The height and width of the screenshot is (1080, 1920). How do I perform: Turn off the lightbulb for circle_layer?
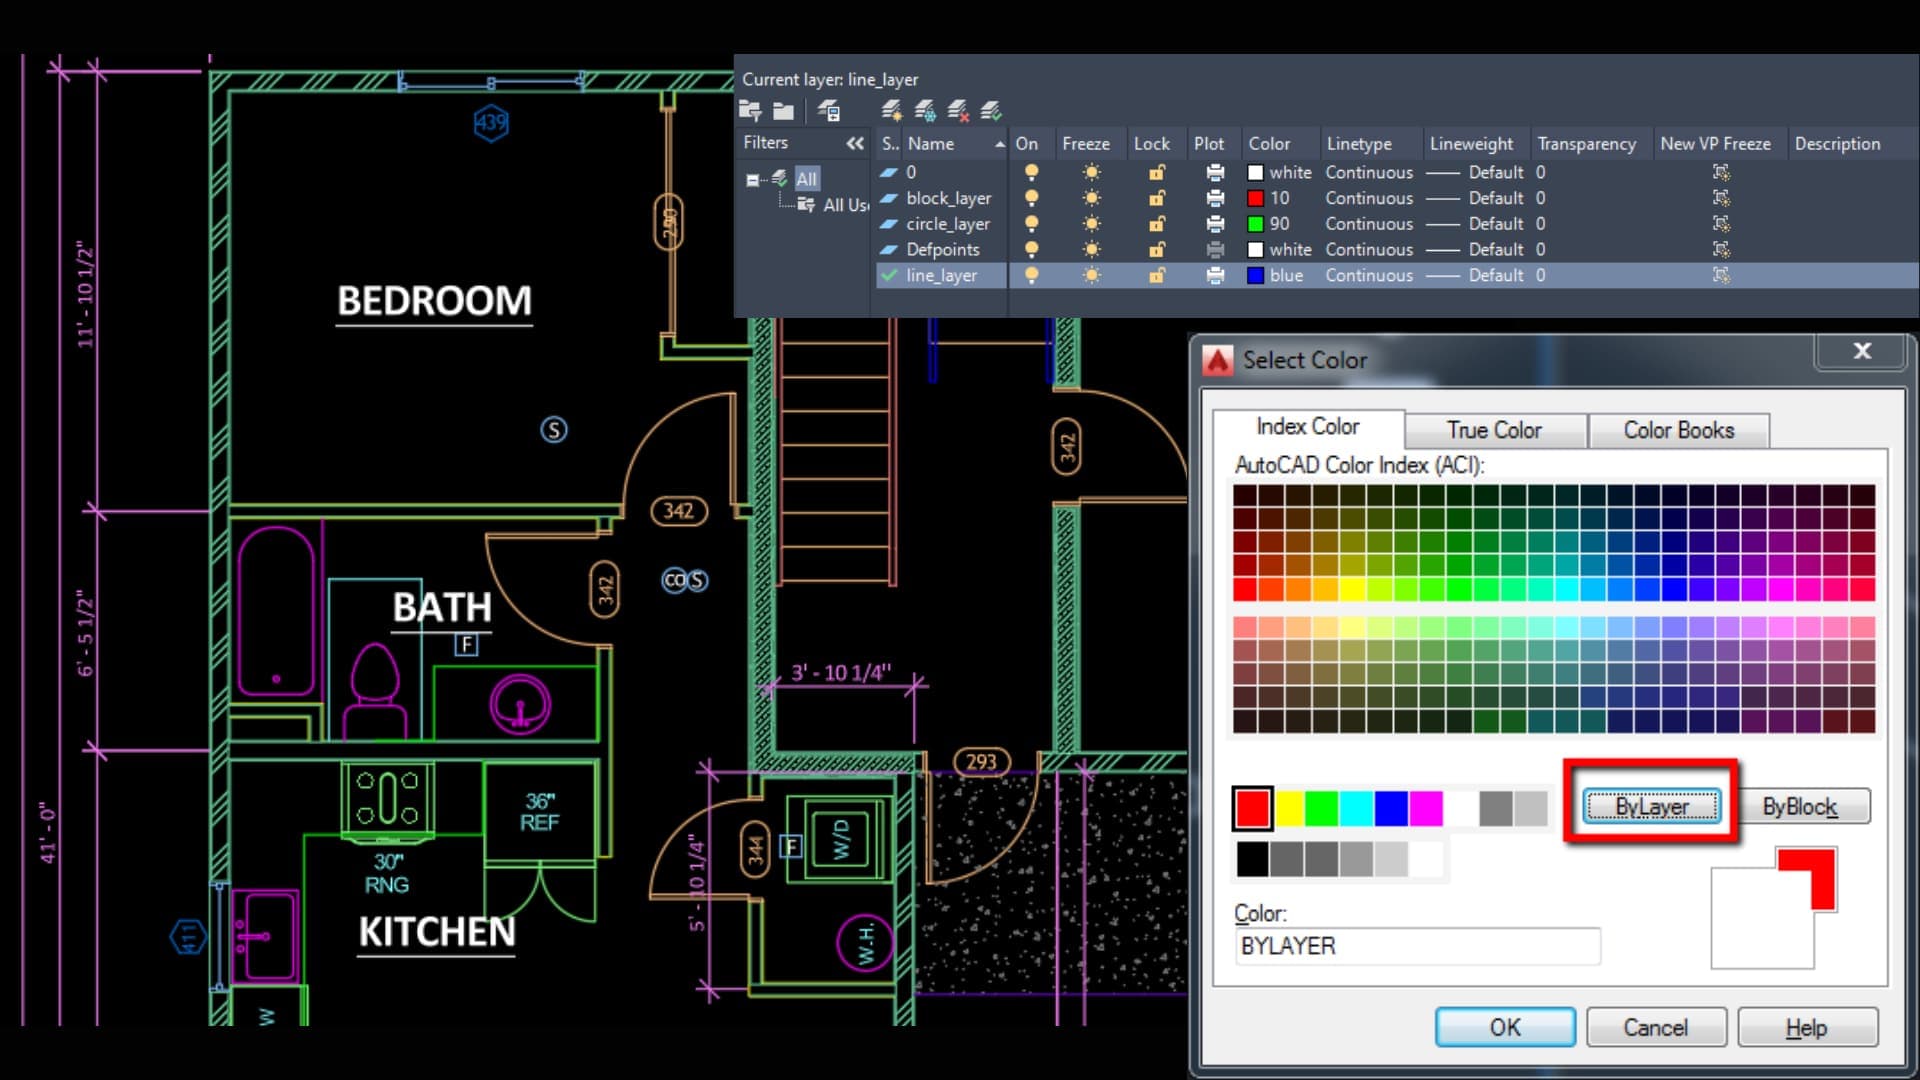pyautogui.click(x=1032, y=224)
